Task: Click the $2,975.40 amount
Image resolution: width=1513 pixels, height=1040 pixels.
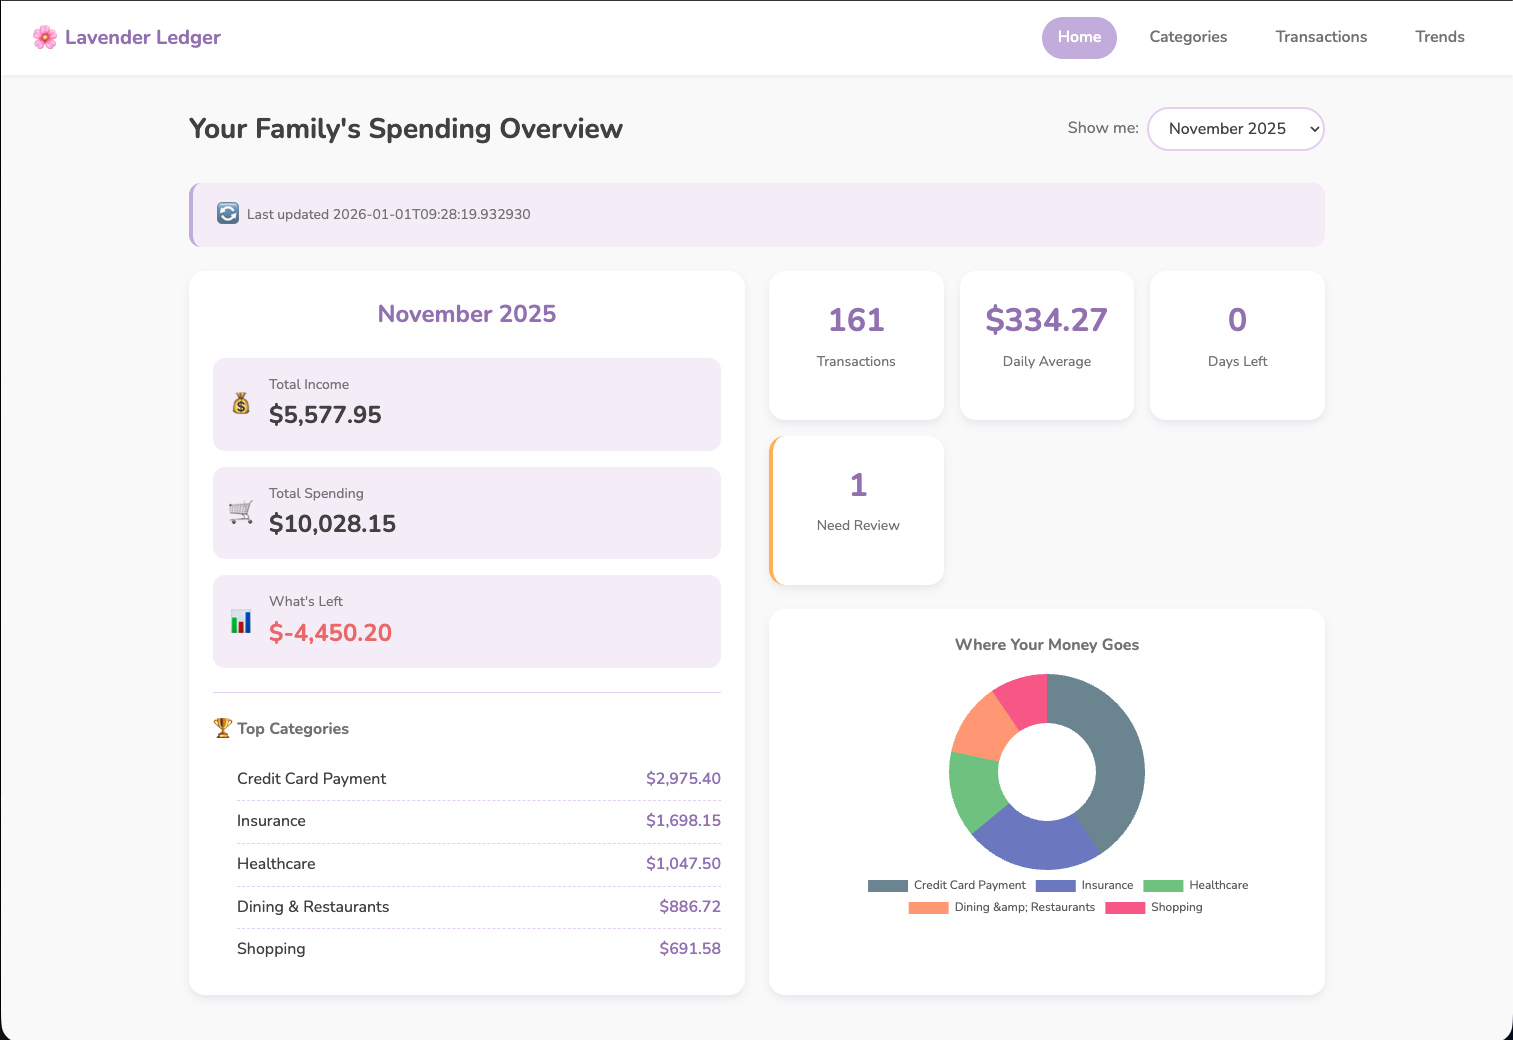Action: 683,779
